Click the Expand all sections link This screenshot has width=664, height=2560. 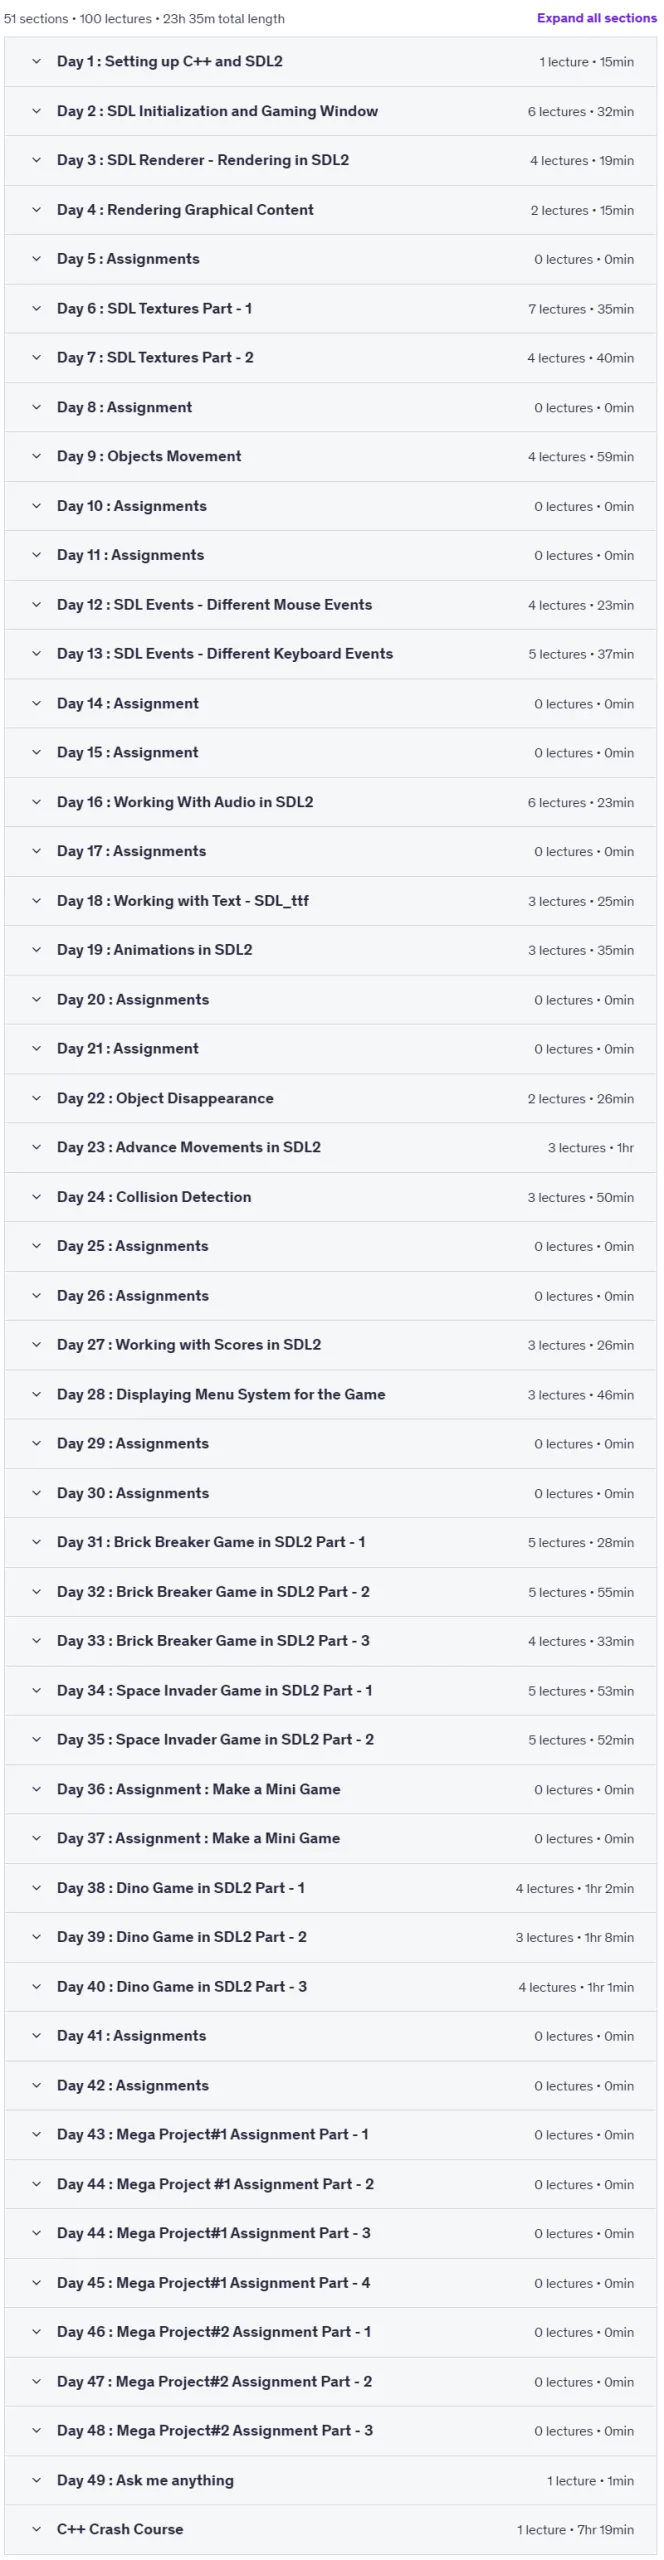[596, 18]
